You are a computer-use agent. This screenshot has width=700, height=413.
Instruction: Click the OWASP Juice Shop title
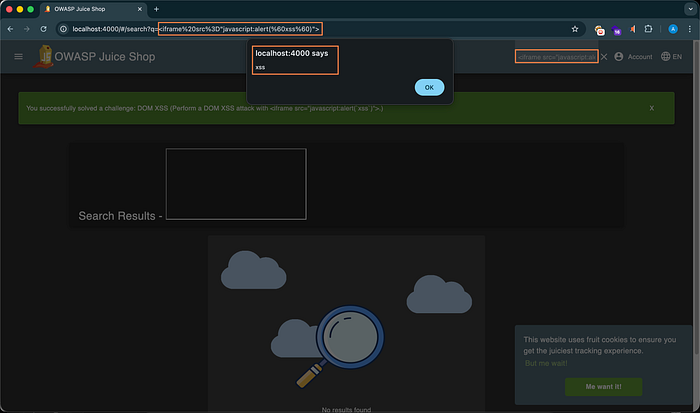(105, 57)
